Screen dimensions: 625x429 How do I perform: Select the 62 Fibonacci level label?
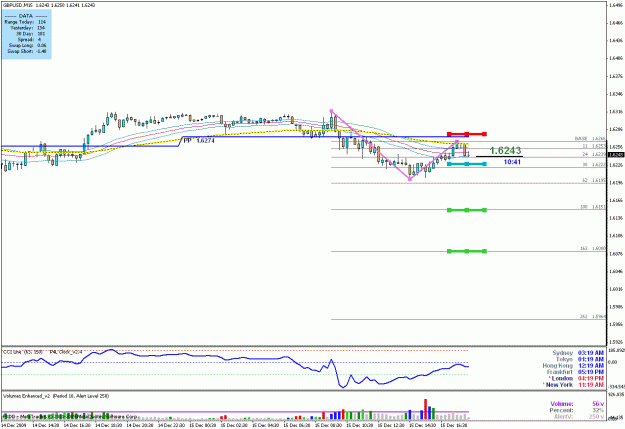pyautogui.click(x=594, y=181)
